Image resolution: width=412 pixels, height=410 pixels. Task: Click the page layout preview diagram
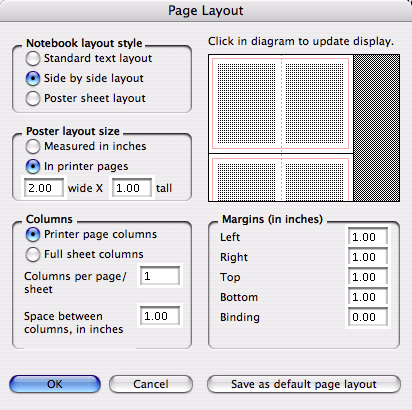[x=304, y=128]
